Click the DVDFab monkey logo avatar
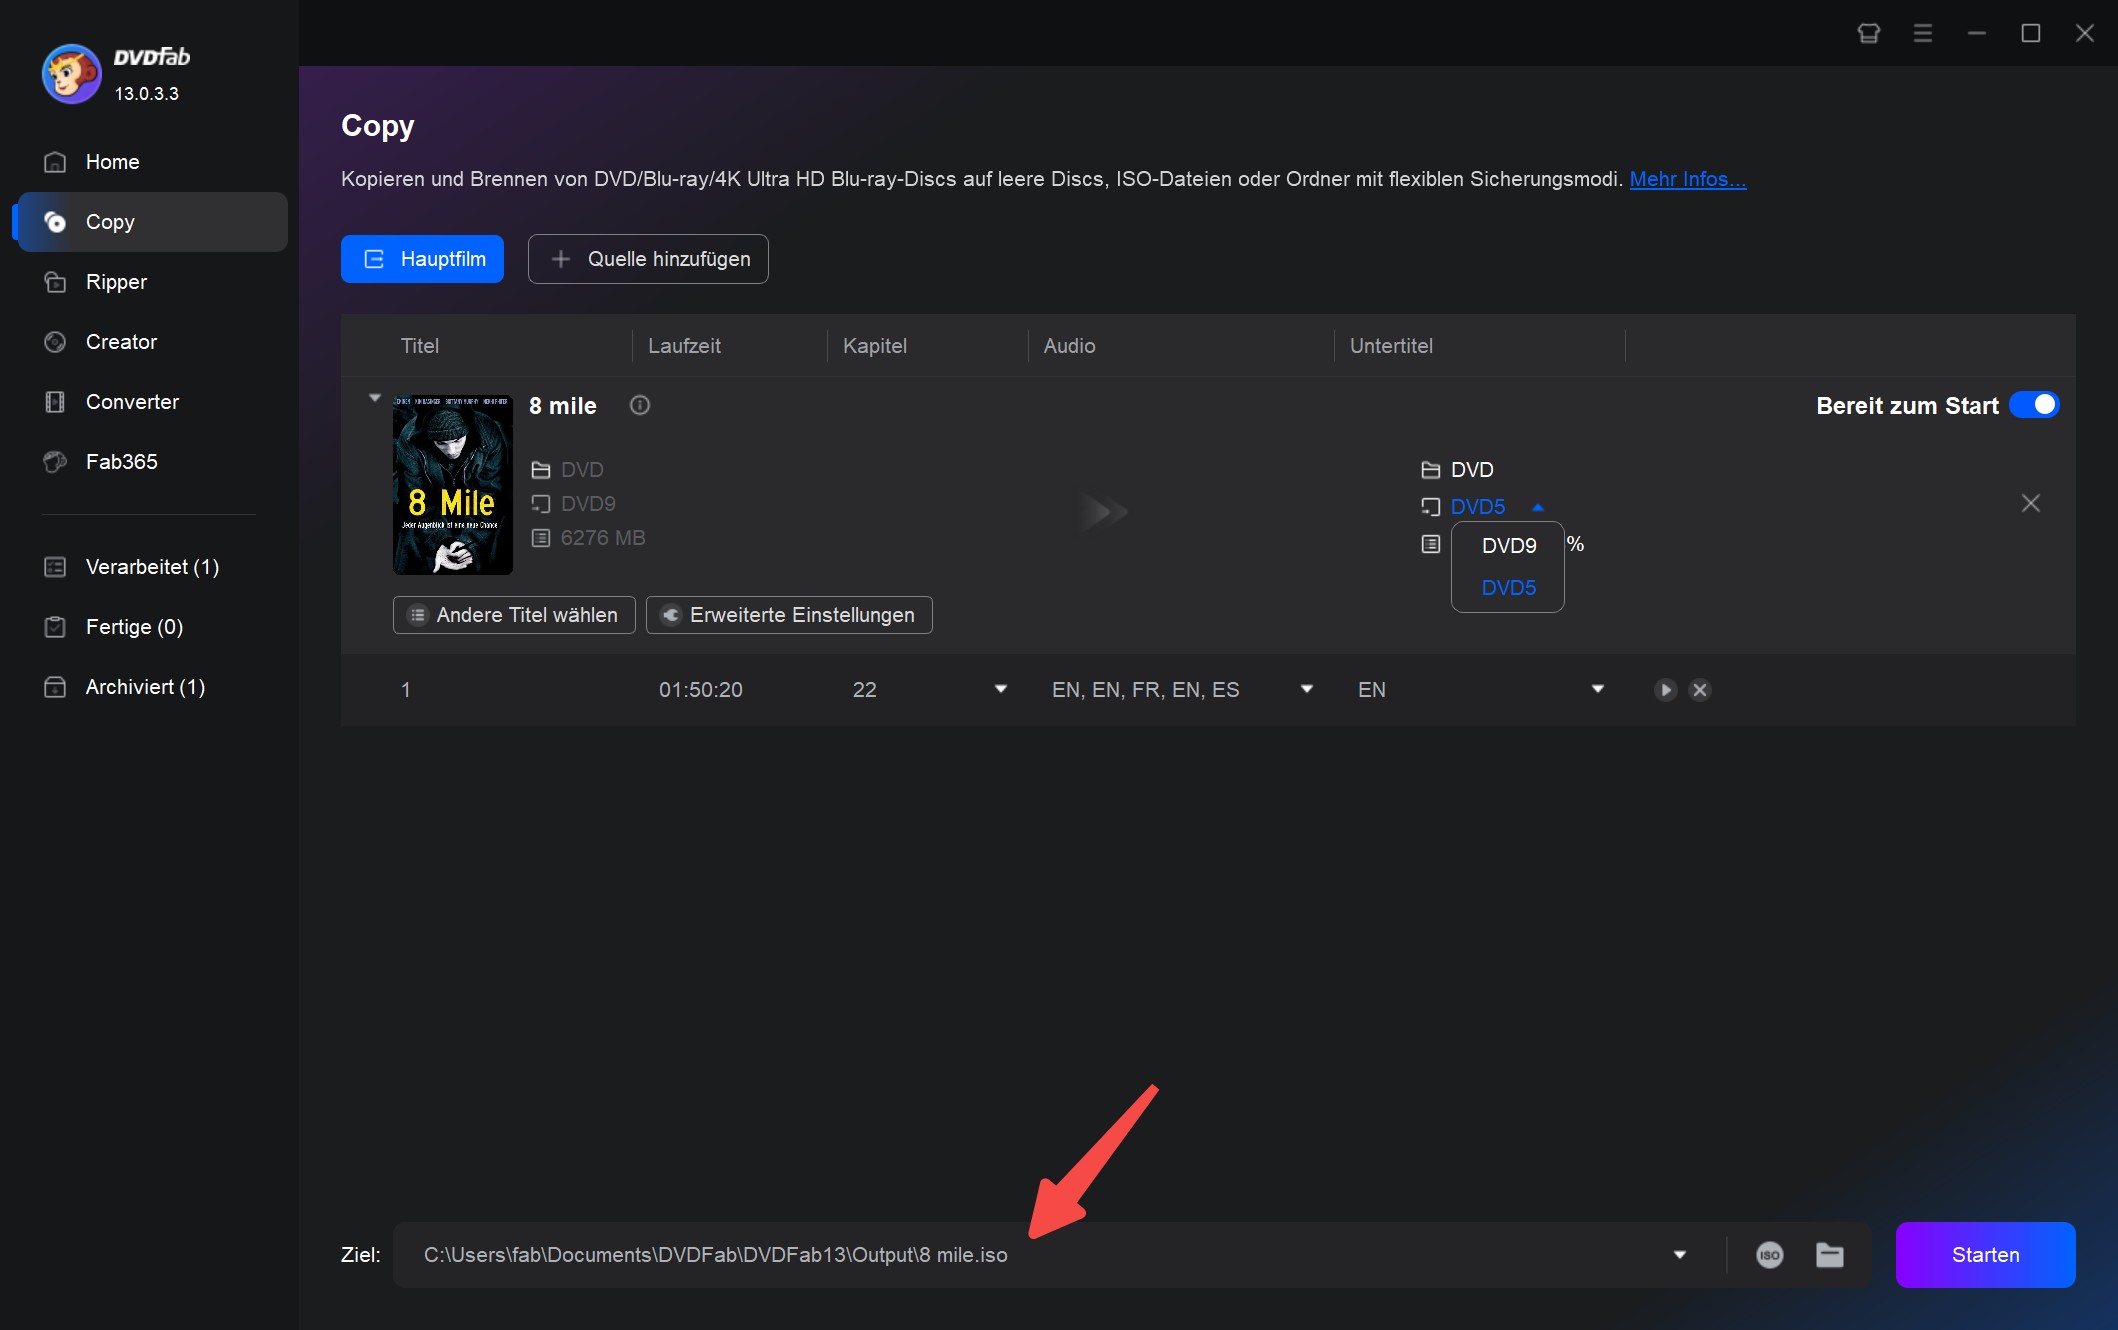Screen dimensions: 2118x1330 click(x=71, y=74)
